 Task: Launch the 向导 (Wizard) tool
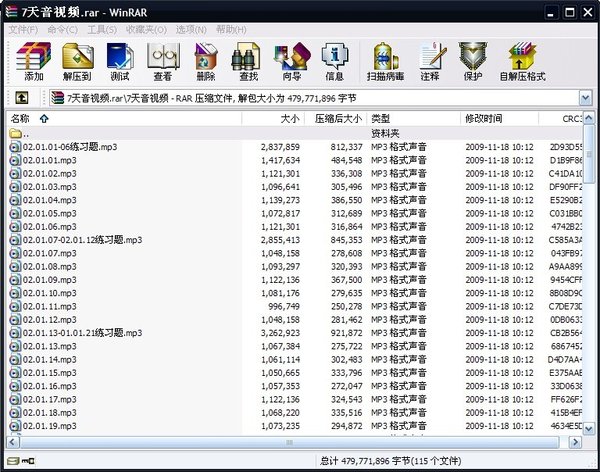[292, 61]
